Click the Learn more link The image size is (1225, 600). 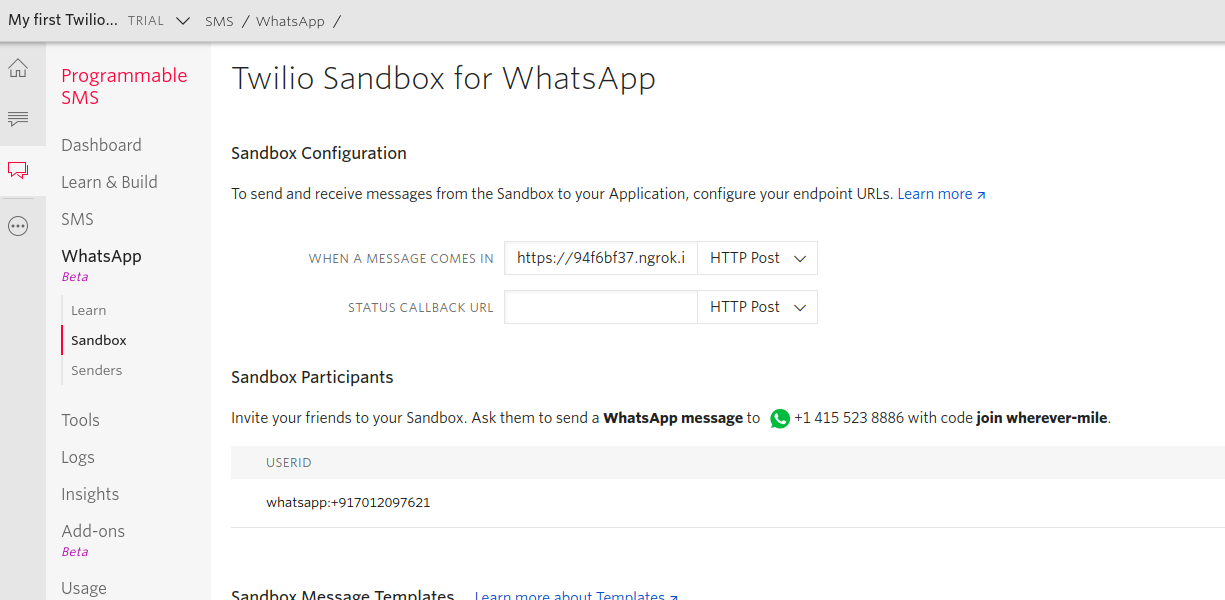pos(941,194)
